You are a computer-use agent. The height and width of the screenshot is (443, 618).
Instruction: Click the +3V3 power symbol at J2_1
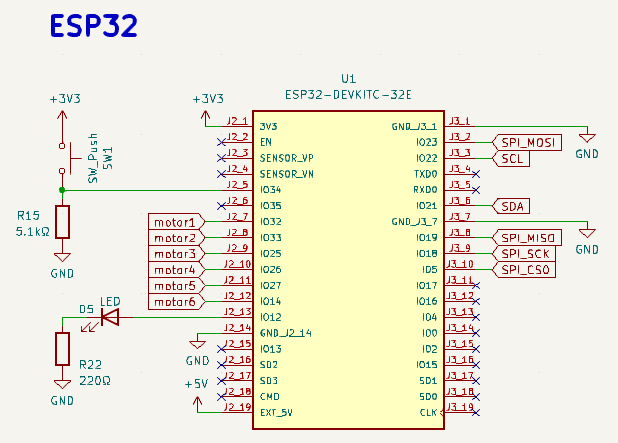205,115
